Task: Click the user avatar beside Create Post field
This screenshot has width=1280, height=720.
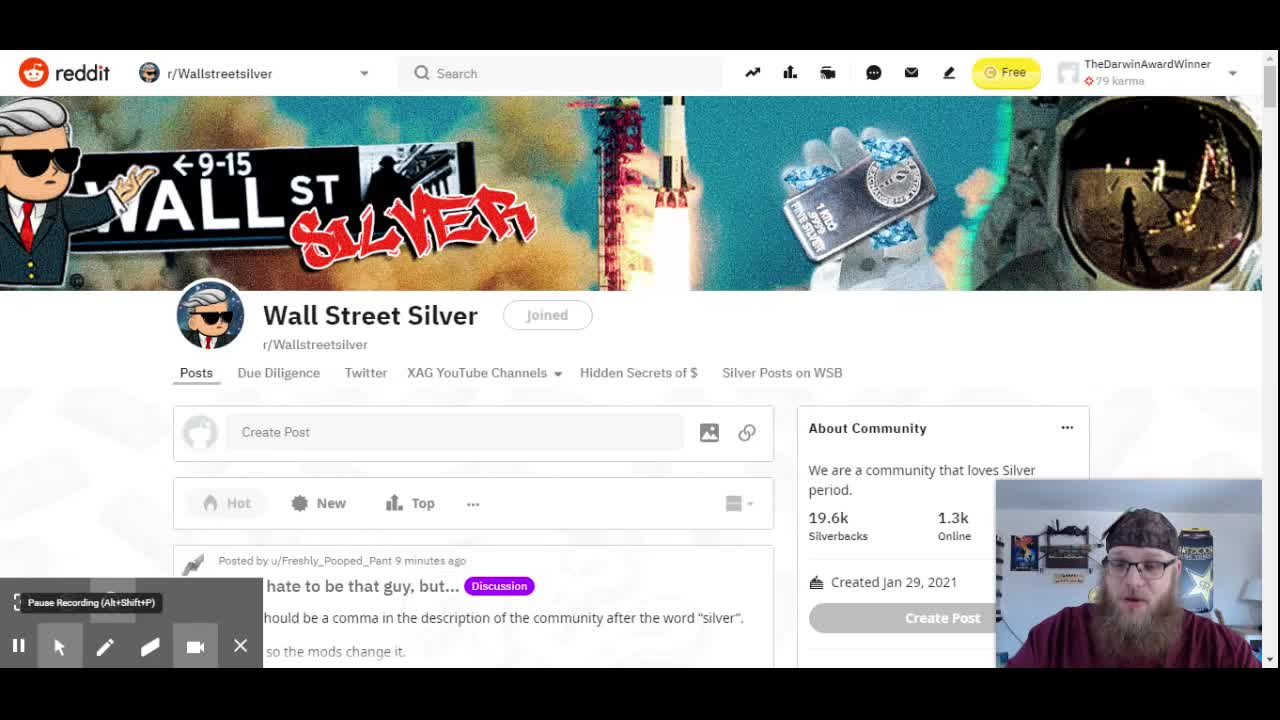Action: 200,432
